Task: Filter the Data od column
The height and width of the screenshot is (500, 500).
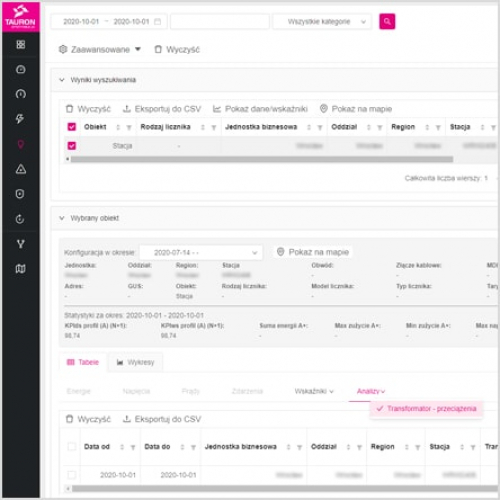Action: (133, 447)
